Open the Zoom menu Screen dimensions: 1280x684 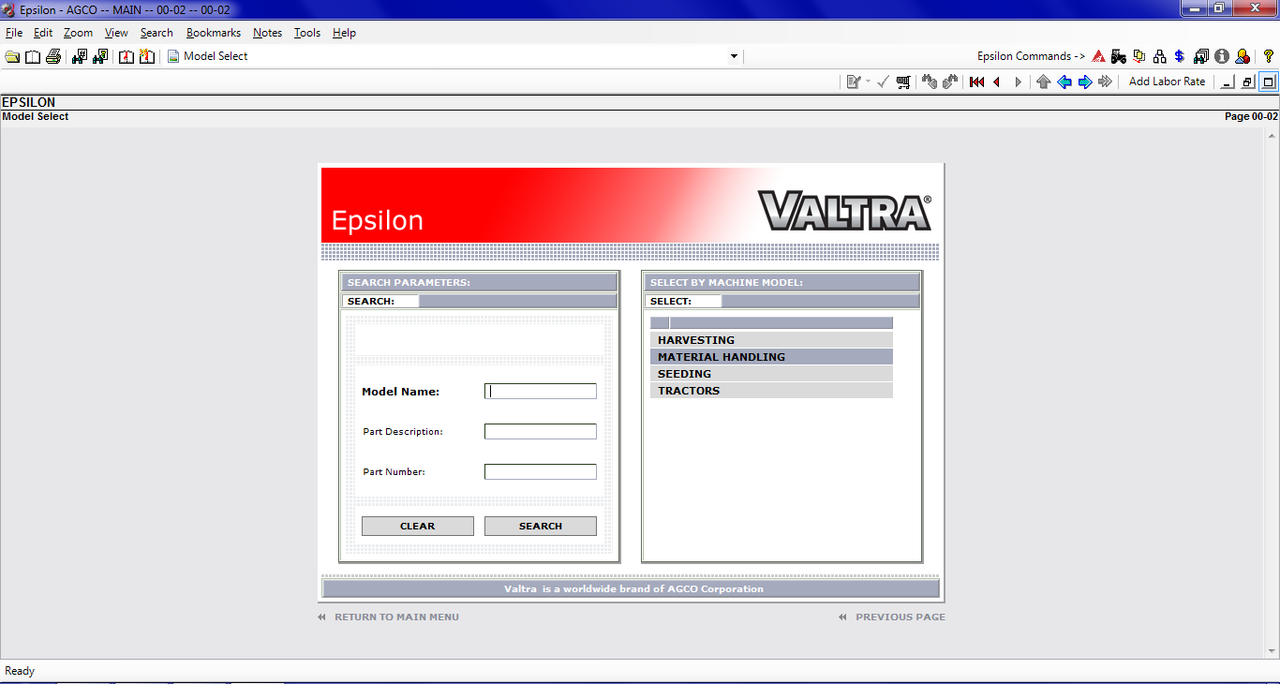(x=78, y=33)
